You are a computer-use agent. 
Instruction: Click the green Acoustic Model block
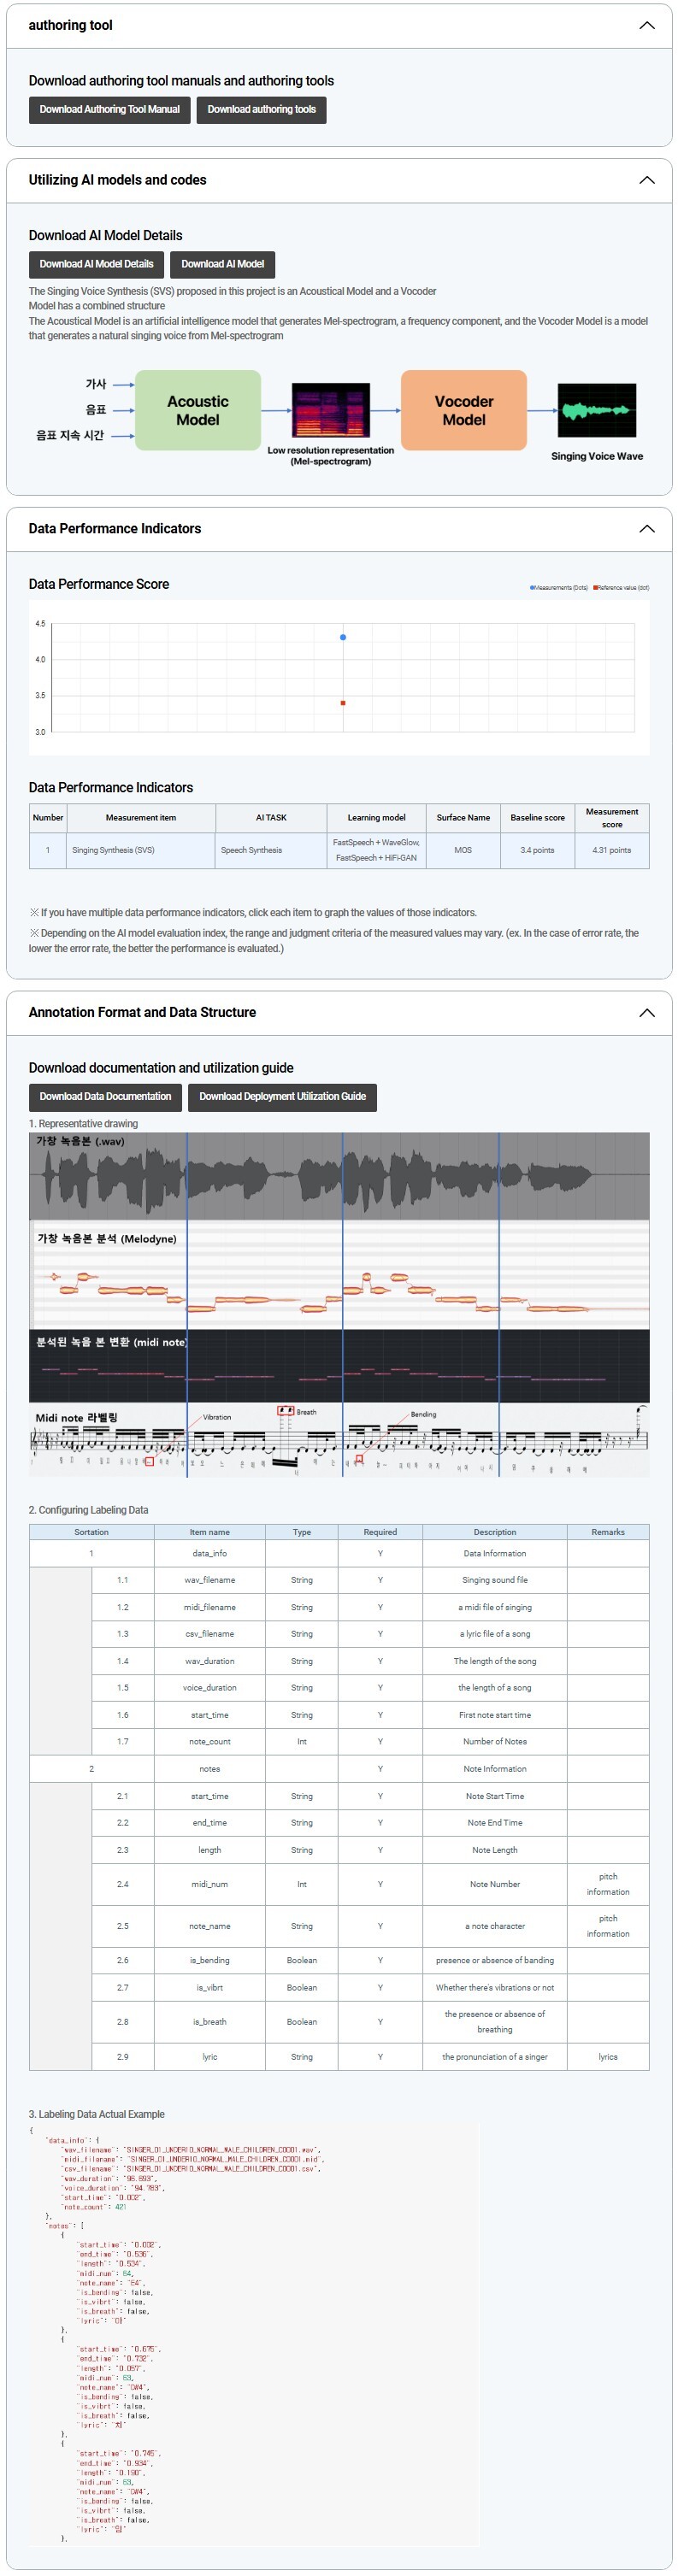[x=198, y=410]
